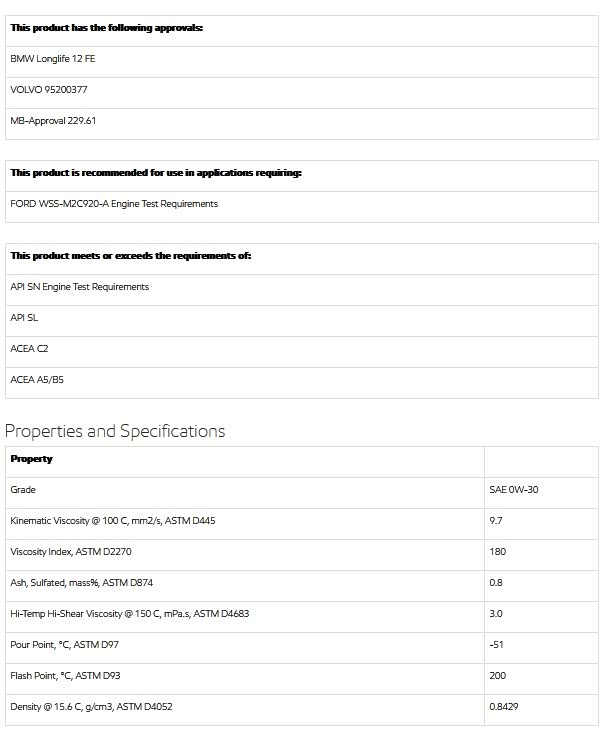Click the ACEA A5/B5 row
Viewport: 610px width, 733px height.
point(37,380)
